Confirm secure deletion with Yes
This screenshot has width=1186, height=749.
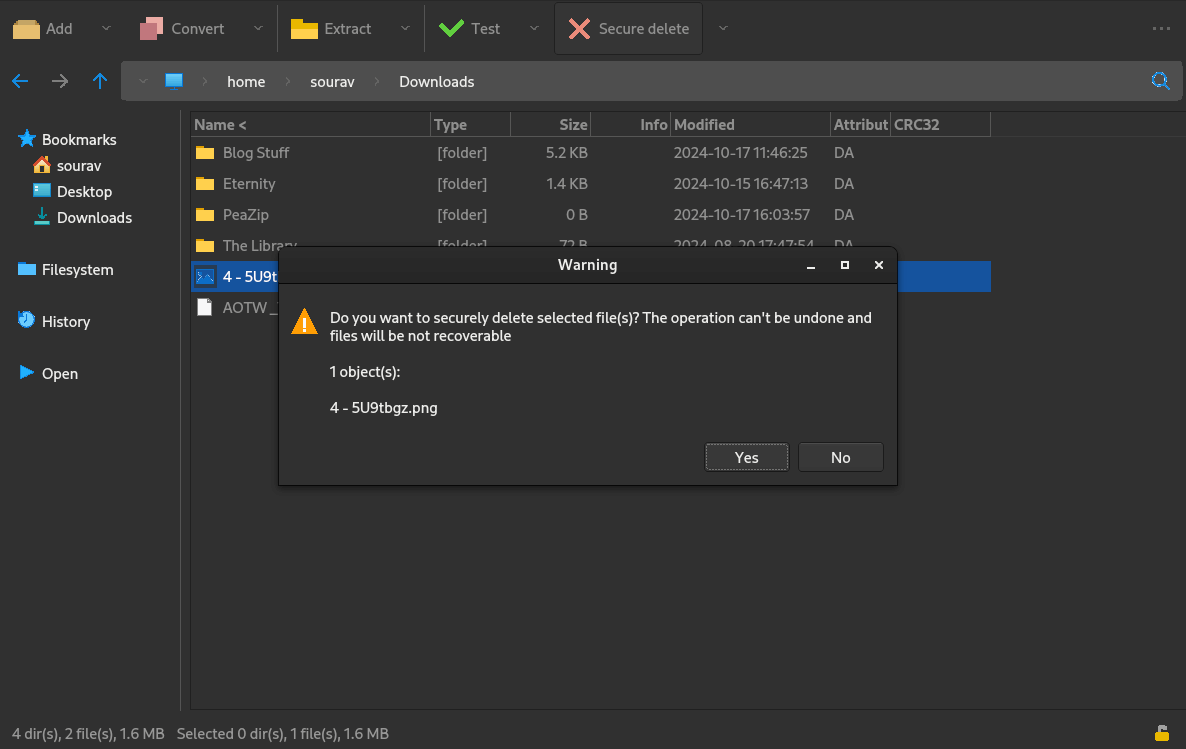click(746, 457)
